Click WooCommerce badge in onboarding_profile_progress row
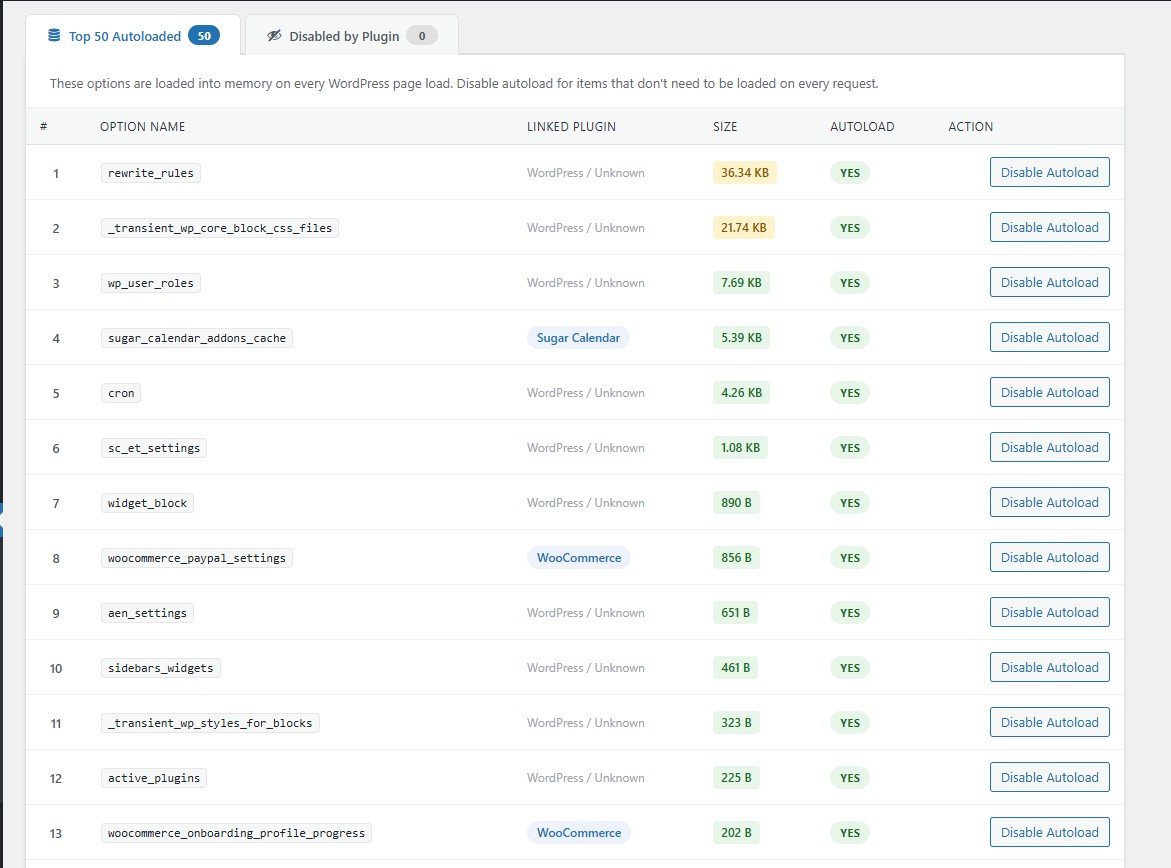The height and width of the screenshot is (868, 1171). tap(579, 833)
